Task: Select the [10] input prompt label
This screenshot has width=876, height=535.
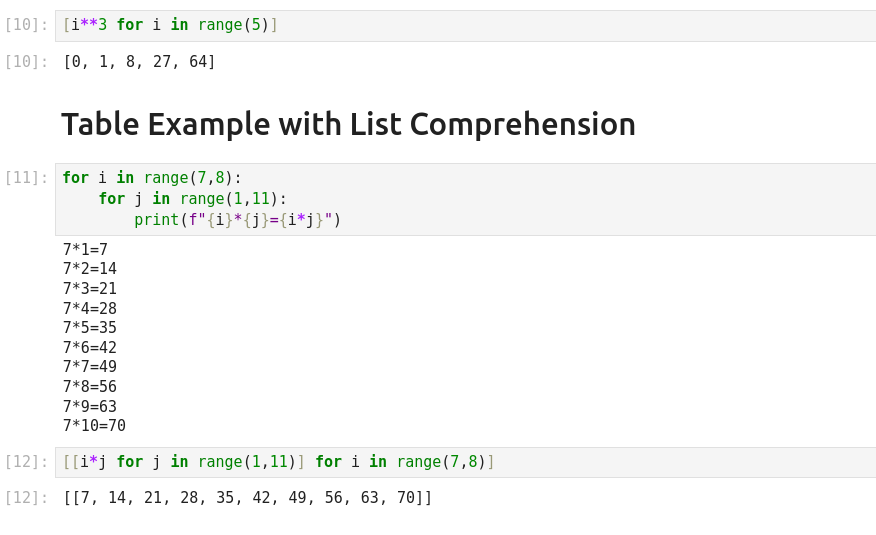Action: (x=26, y=25)
